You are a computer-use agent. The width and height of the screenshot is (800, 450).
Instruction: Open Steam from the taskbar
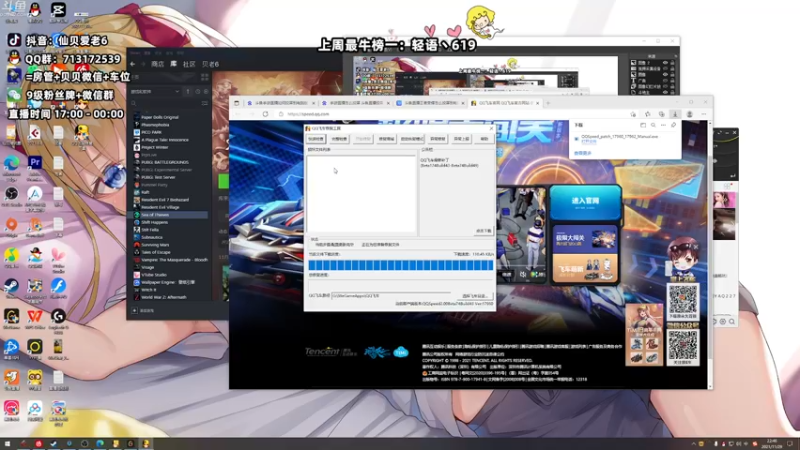pyautogui.click(x=54, y=444)
